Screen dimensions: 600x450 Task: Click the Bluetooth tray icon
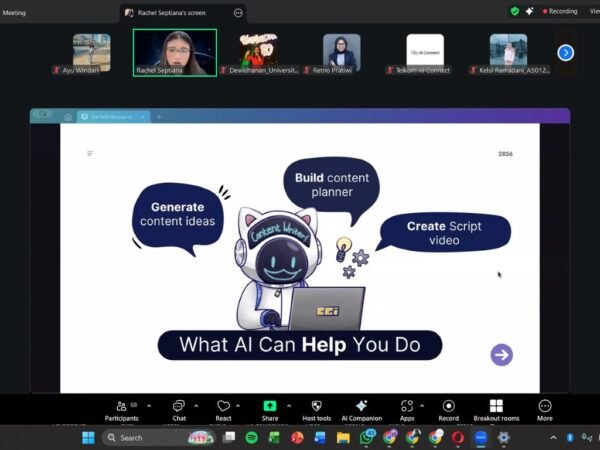[x=570, y=437]
